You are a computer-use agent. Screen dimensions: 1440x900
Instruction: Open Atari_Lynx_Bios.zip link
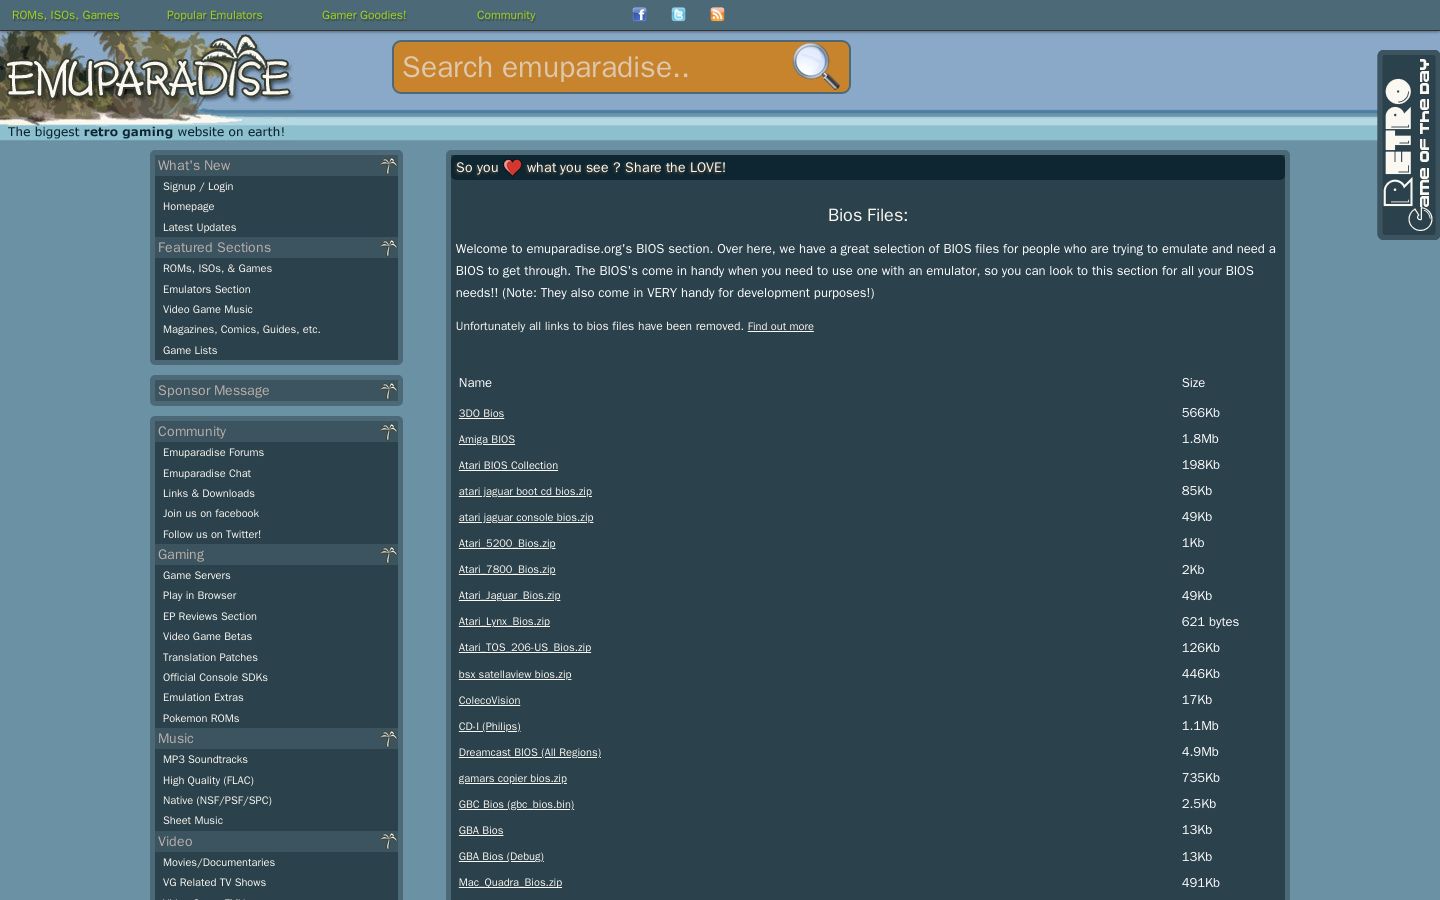pyautogui.click(x=504, y=621)
